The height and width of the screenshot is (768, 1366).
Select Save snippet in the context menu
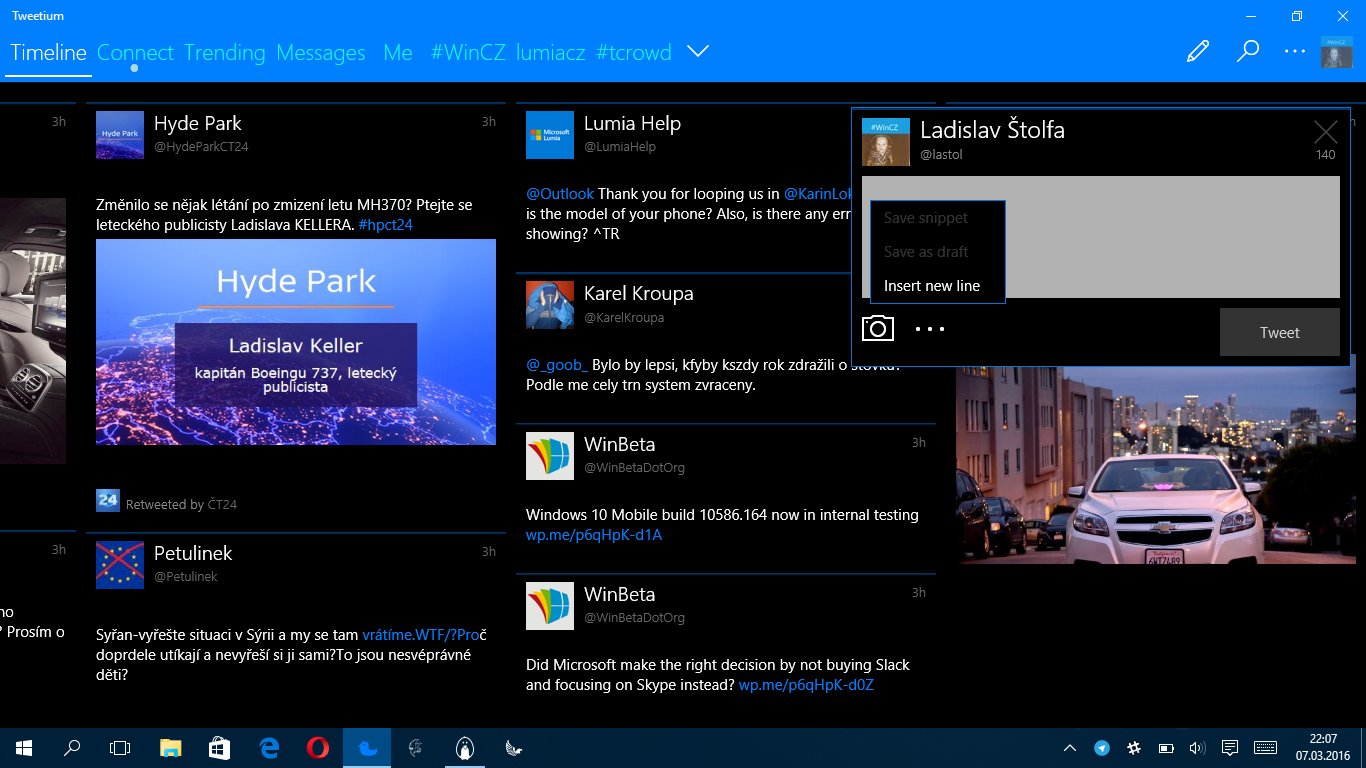tap(938, 218)
